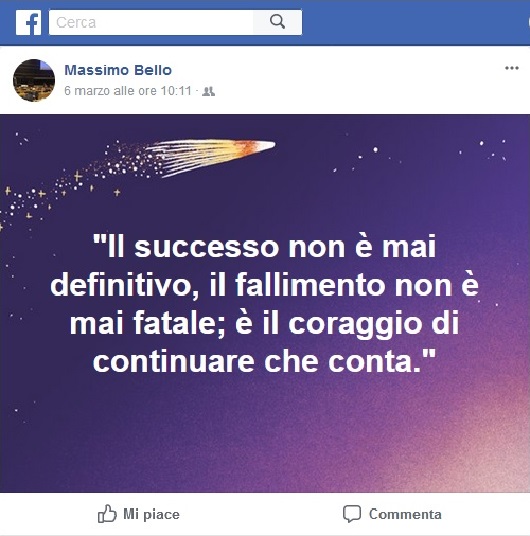Click the quote text starting "Il successo"
This screenshot has width=530, height=536.
tap(264, 304)
